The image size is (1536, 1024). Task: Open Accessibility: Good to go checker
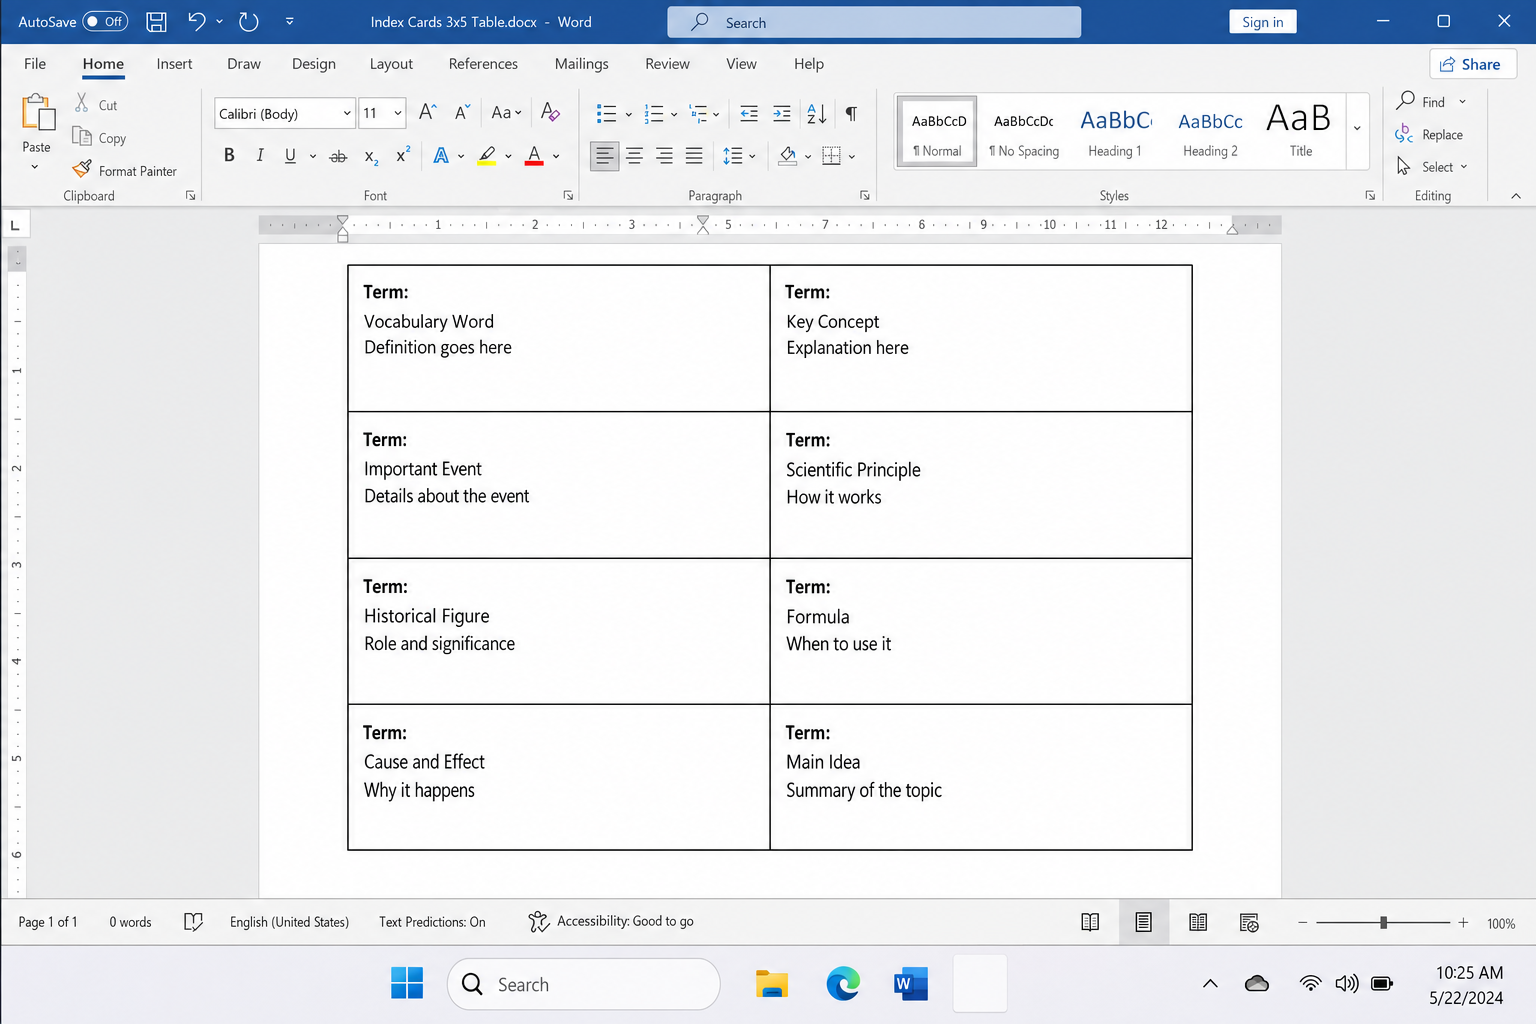coord(611,921)
